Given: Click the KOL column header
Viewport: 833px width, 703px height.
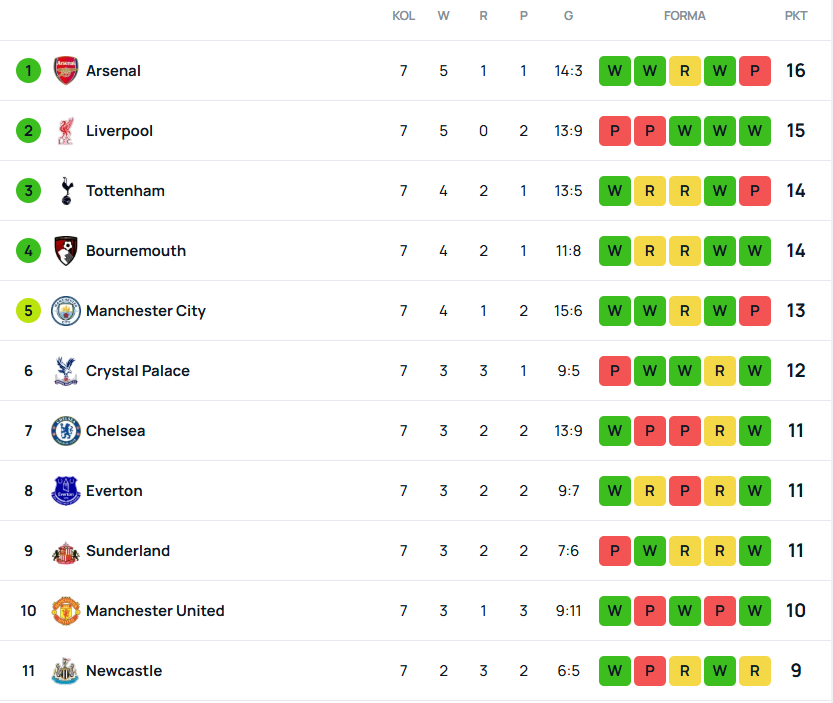Looking at the screenshot, I should (403, 16).
